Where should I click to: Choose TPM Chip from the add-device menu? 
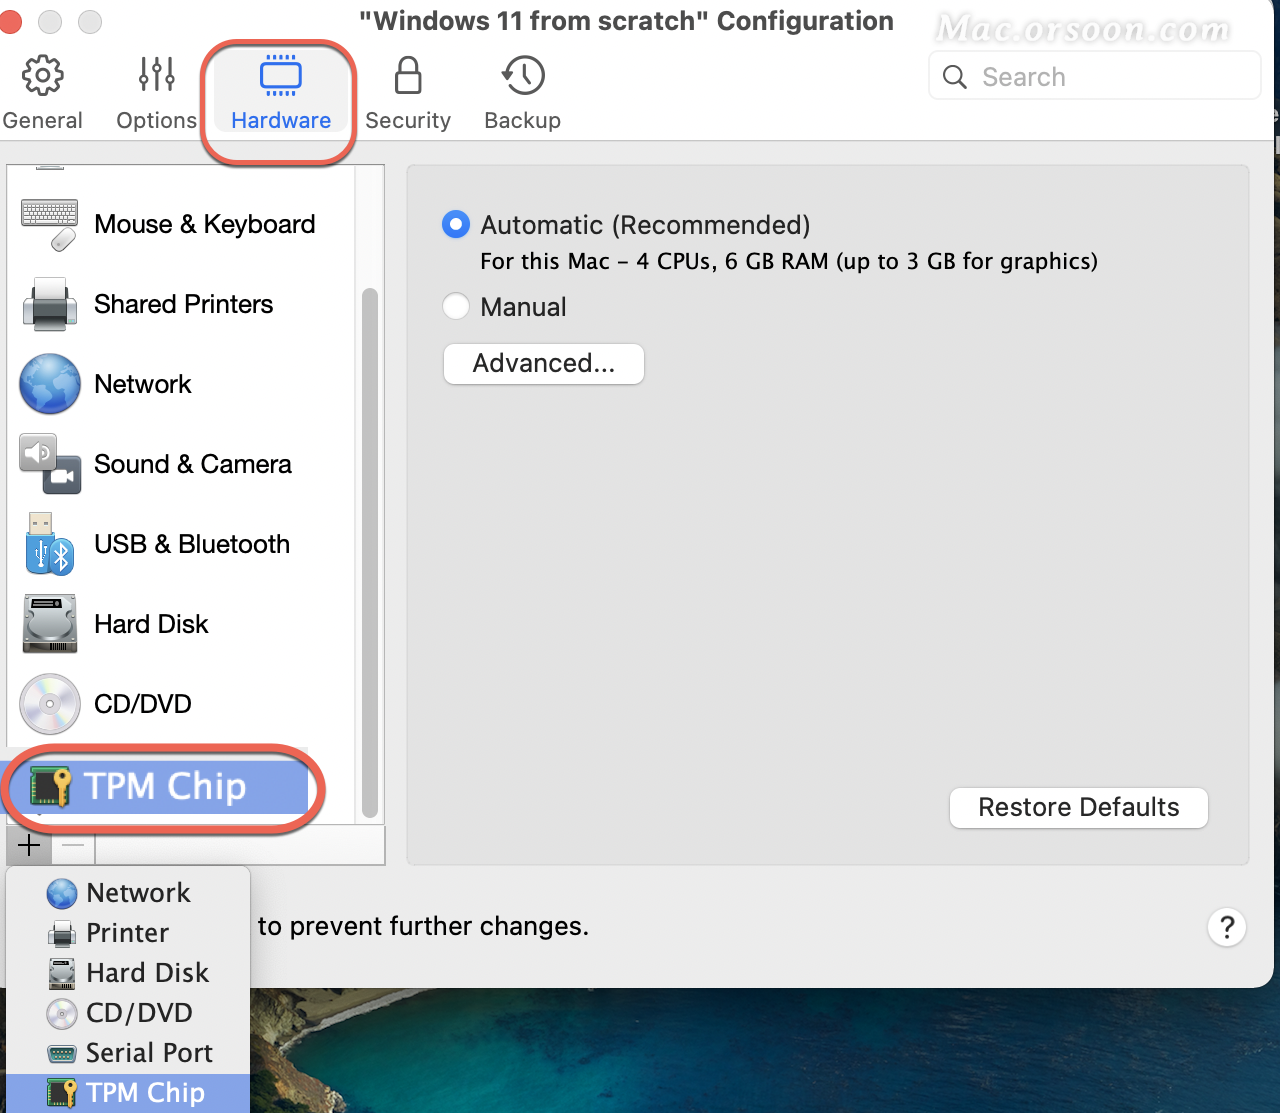(x=128, y=1092)
